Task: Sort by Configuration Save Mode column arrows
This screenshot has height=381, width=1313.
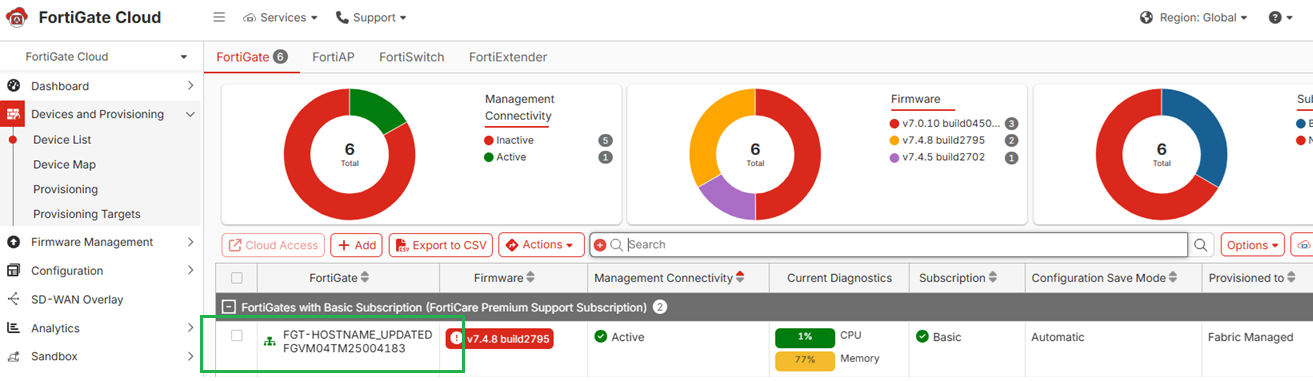Action: tap(1172, 277)
